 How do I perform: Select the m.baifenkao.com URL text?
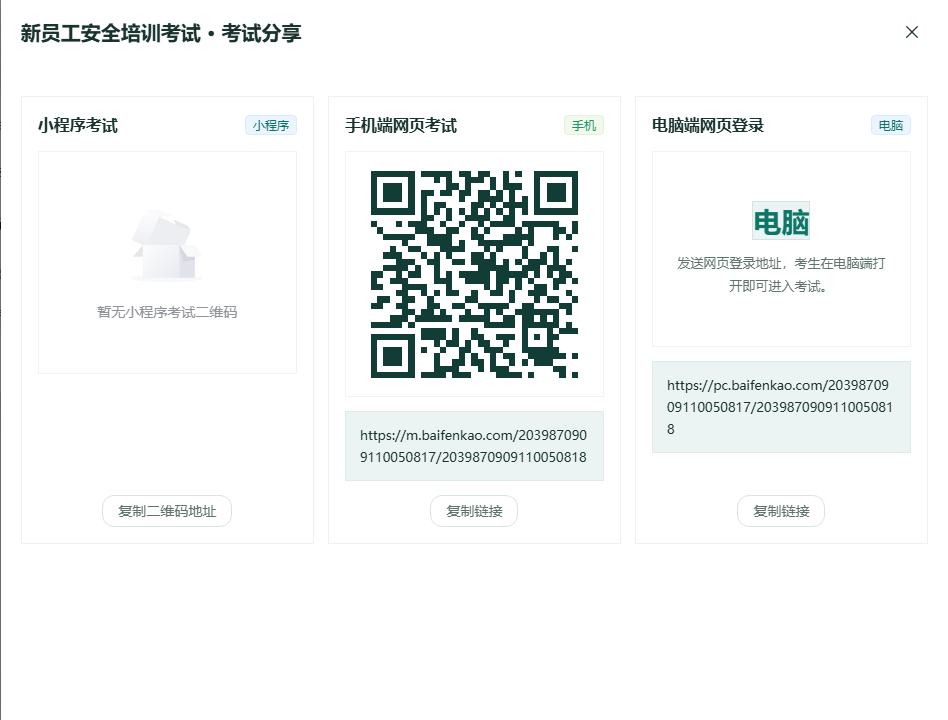(x=473, y=446)
